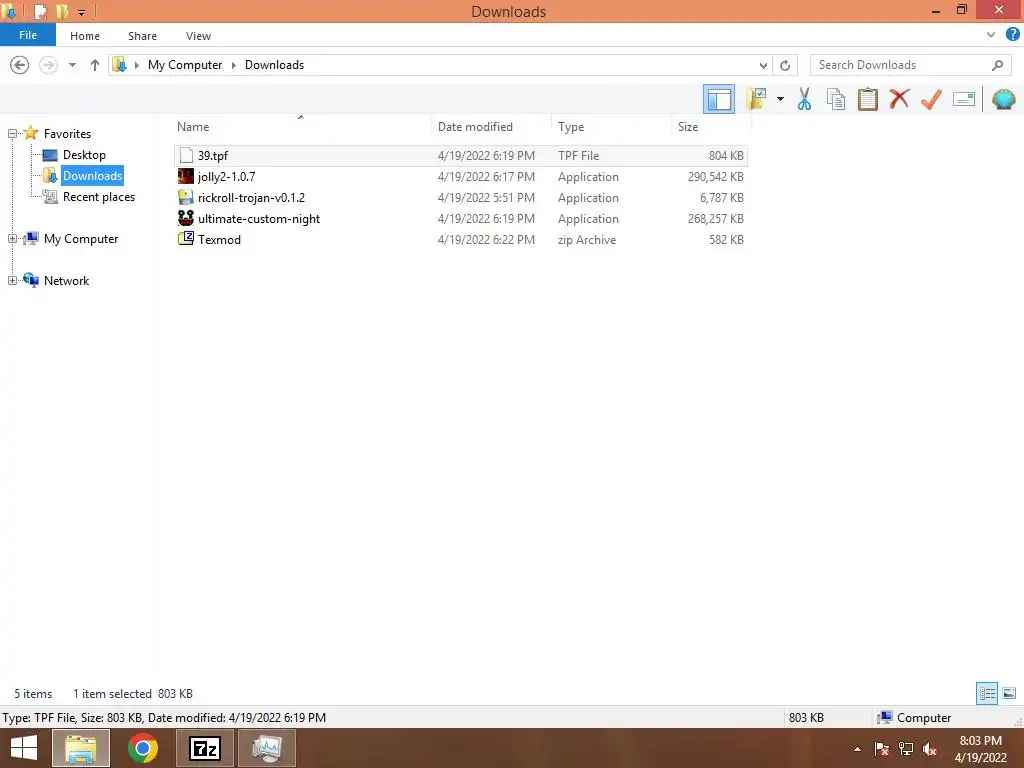This screenshot has height=768, width=1024.
Task: Sort files by Name column header
Action: point(301,127)
